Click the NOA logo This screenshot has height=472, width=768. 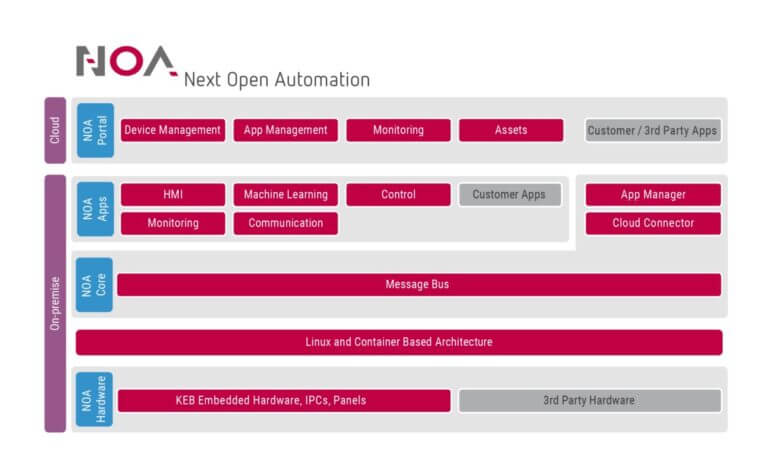[125, 62]
